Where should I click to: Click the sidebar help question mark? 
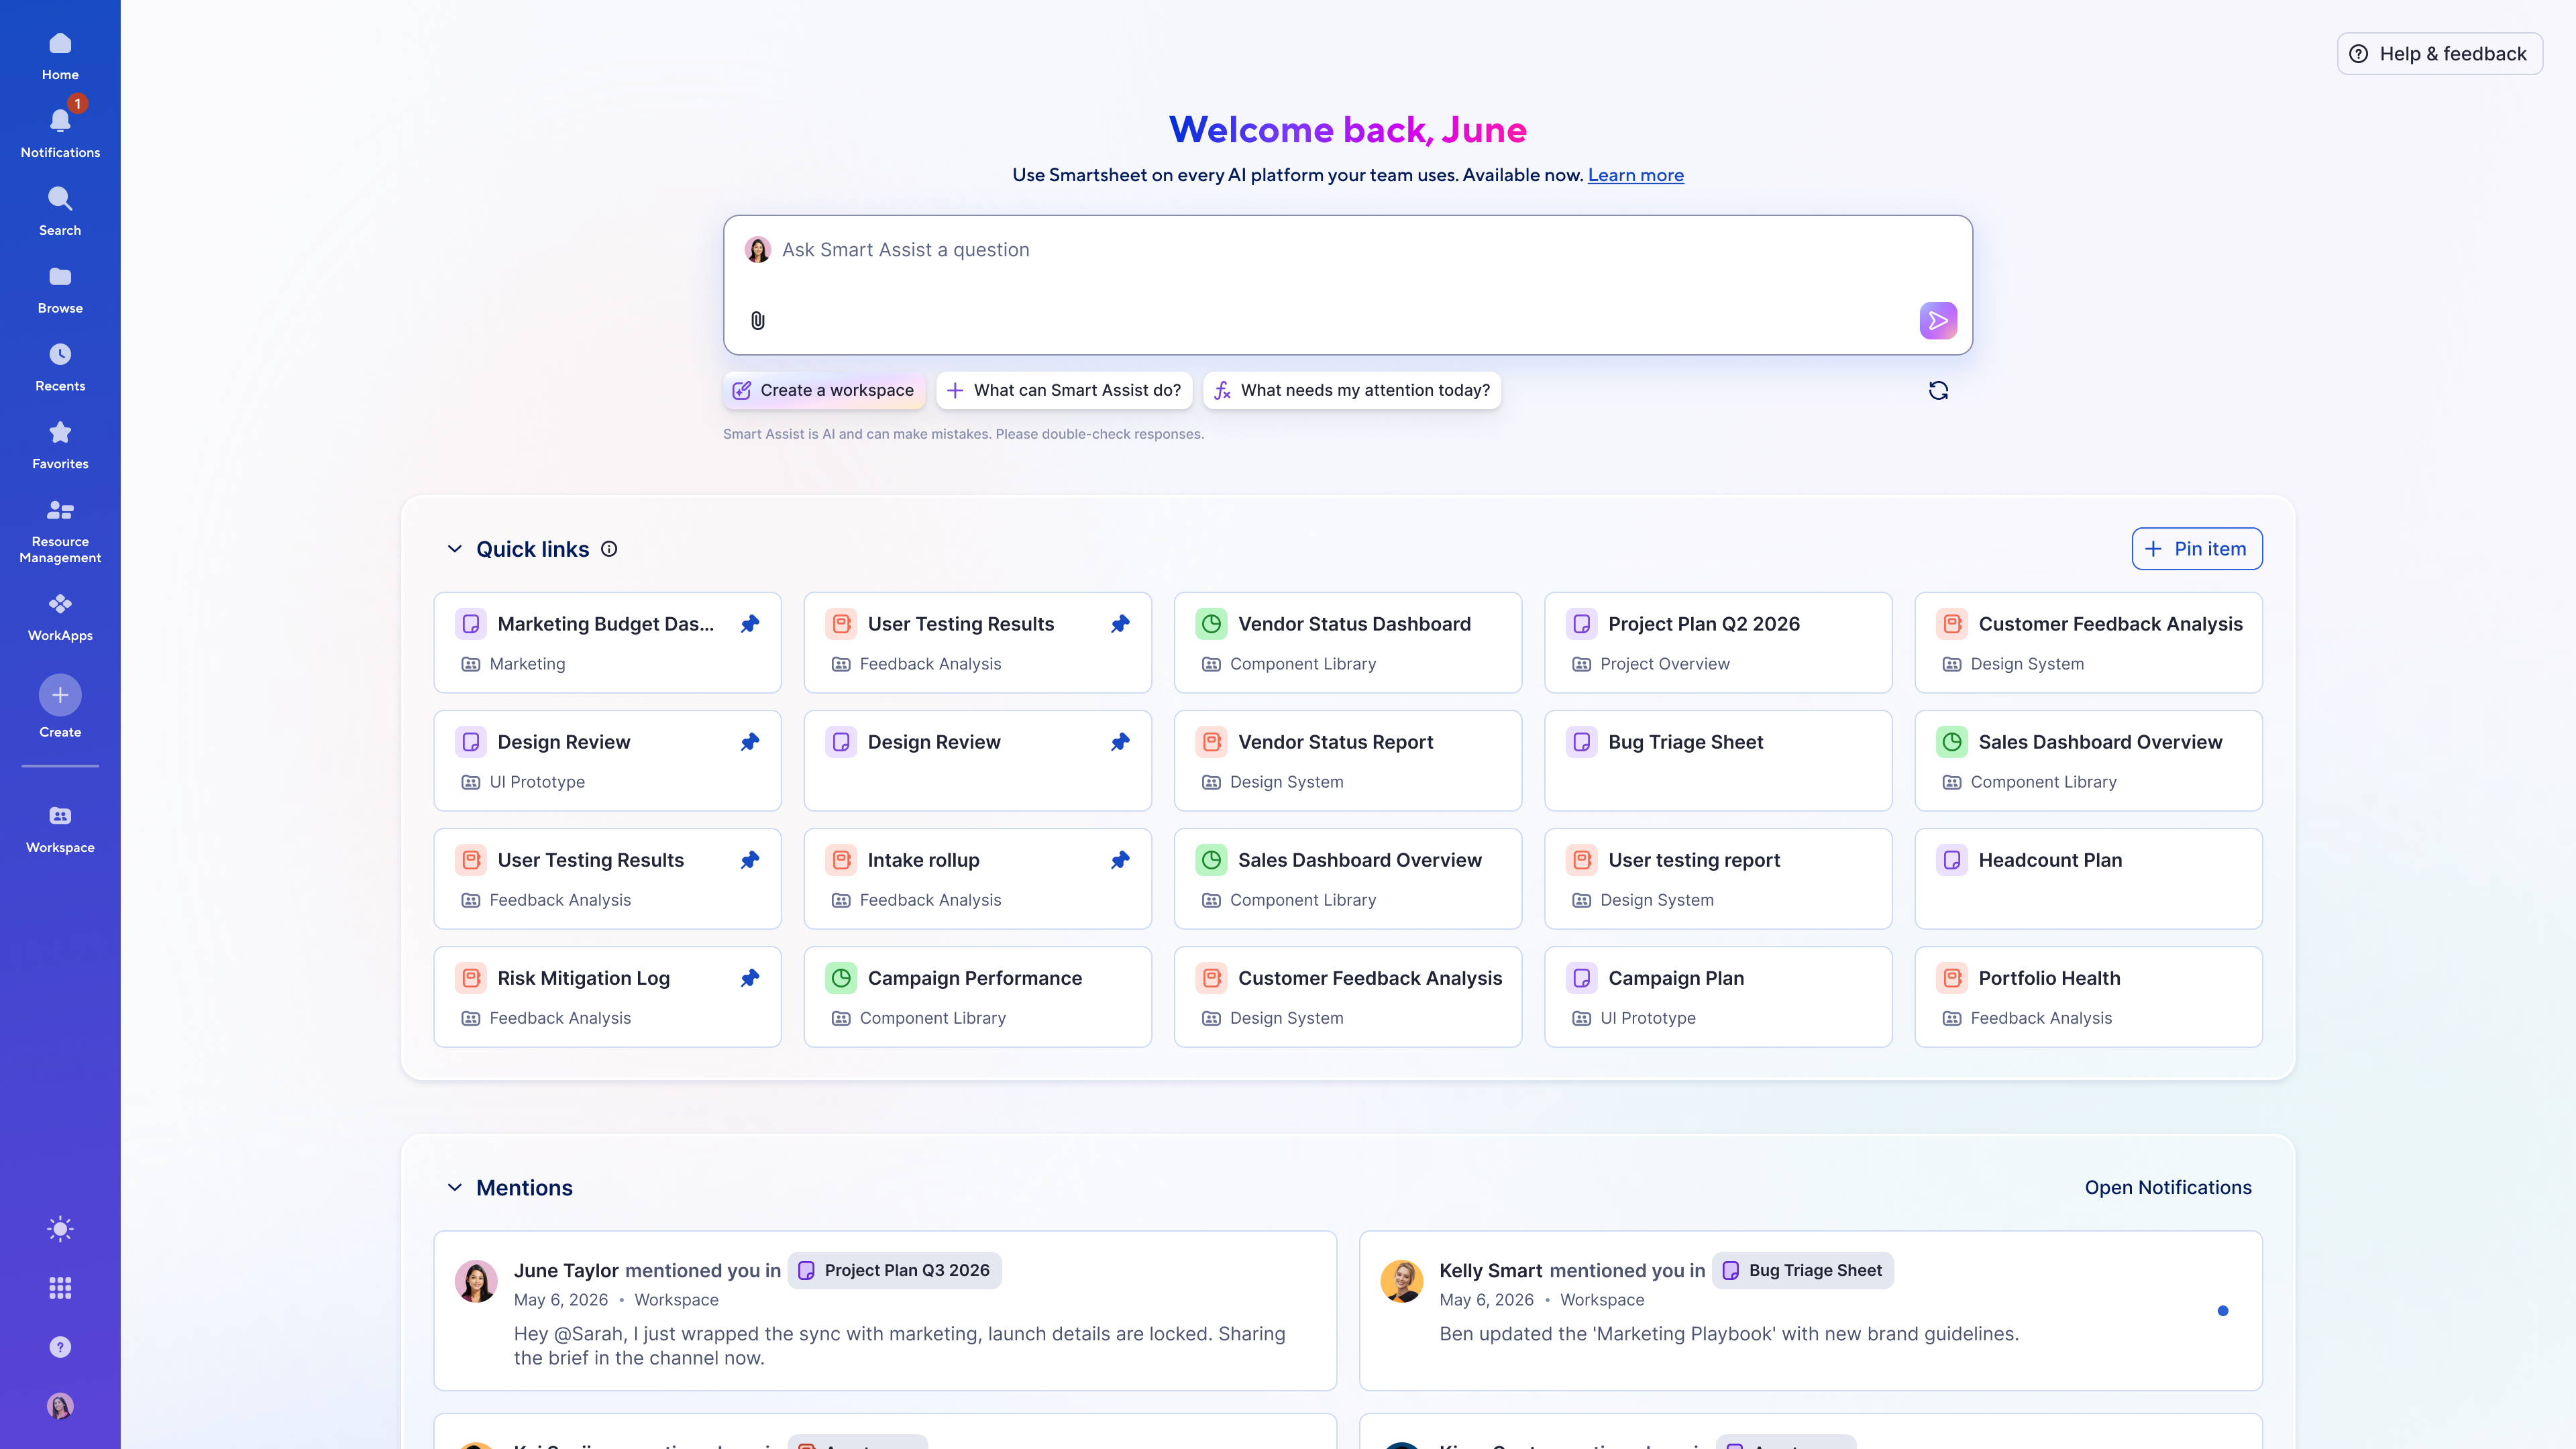coord(60,1347)
